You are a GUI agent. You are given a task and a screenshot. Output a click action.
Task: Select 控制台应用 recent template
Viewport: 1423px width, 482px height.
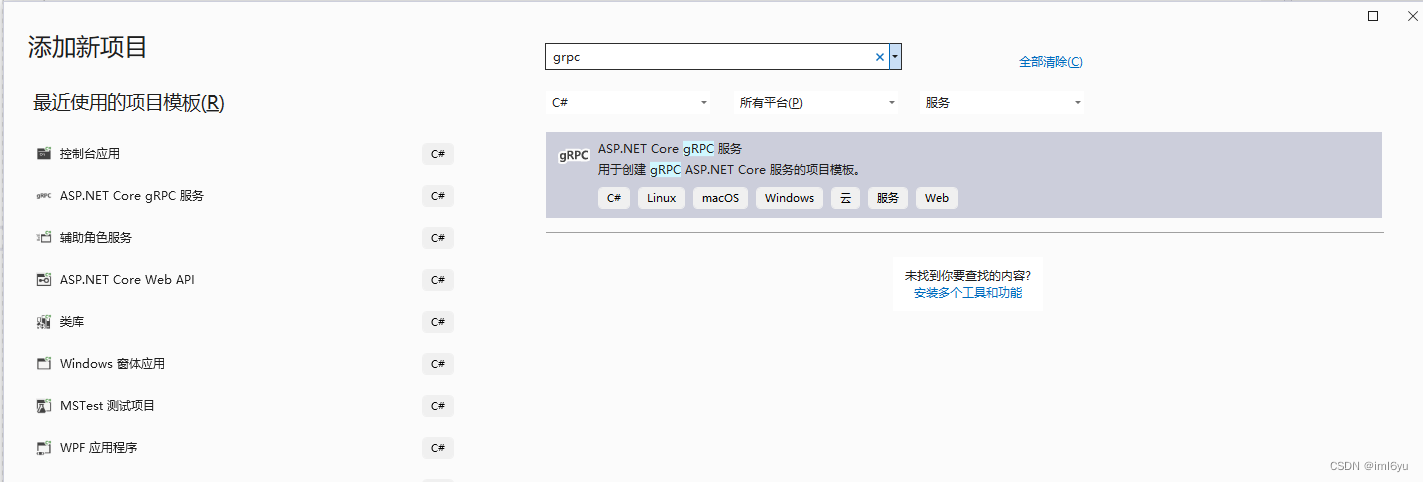tap(243, 154)
